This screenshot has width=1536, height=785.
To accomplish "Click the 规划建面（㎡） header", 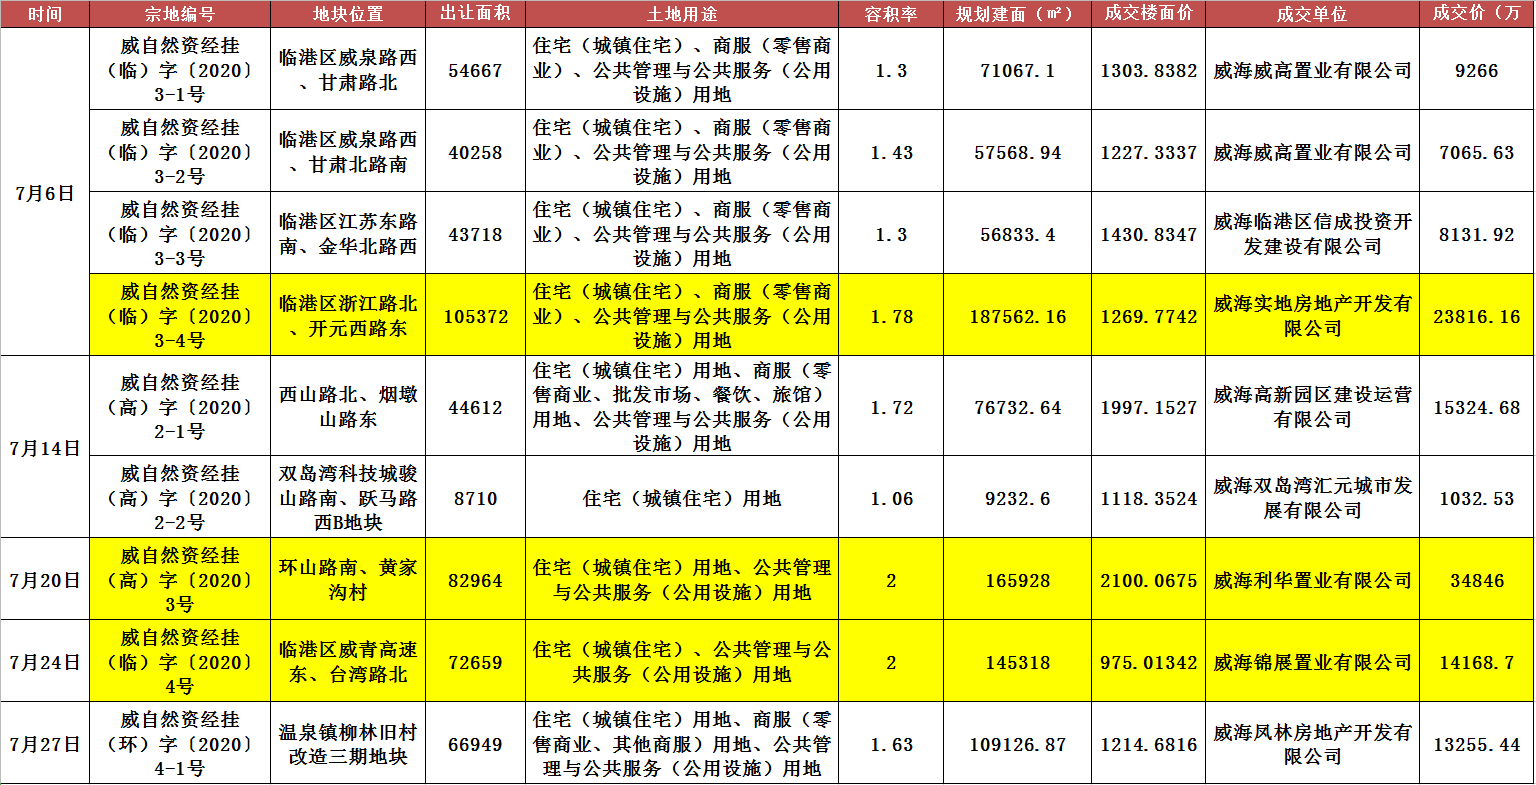I will pyautogui.click(x=1018, y=14).
